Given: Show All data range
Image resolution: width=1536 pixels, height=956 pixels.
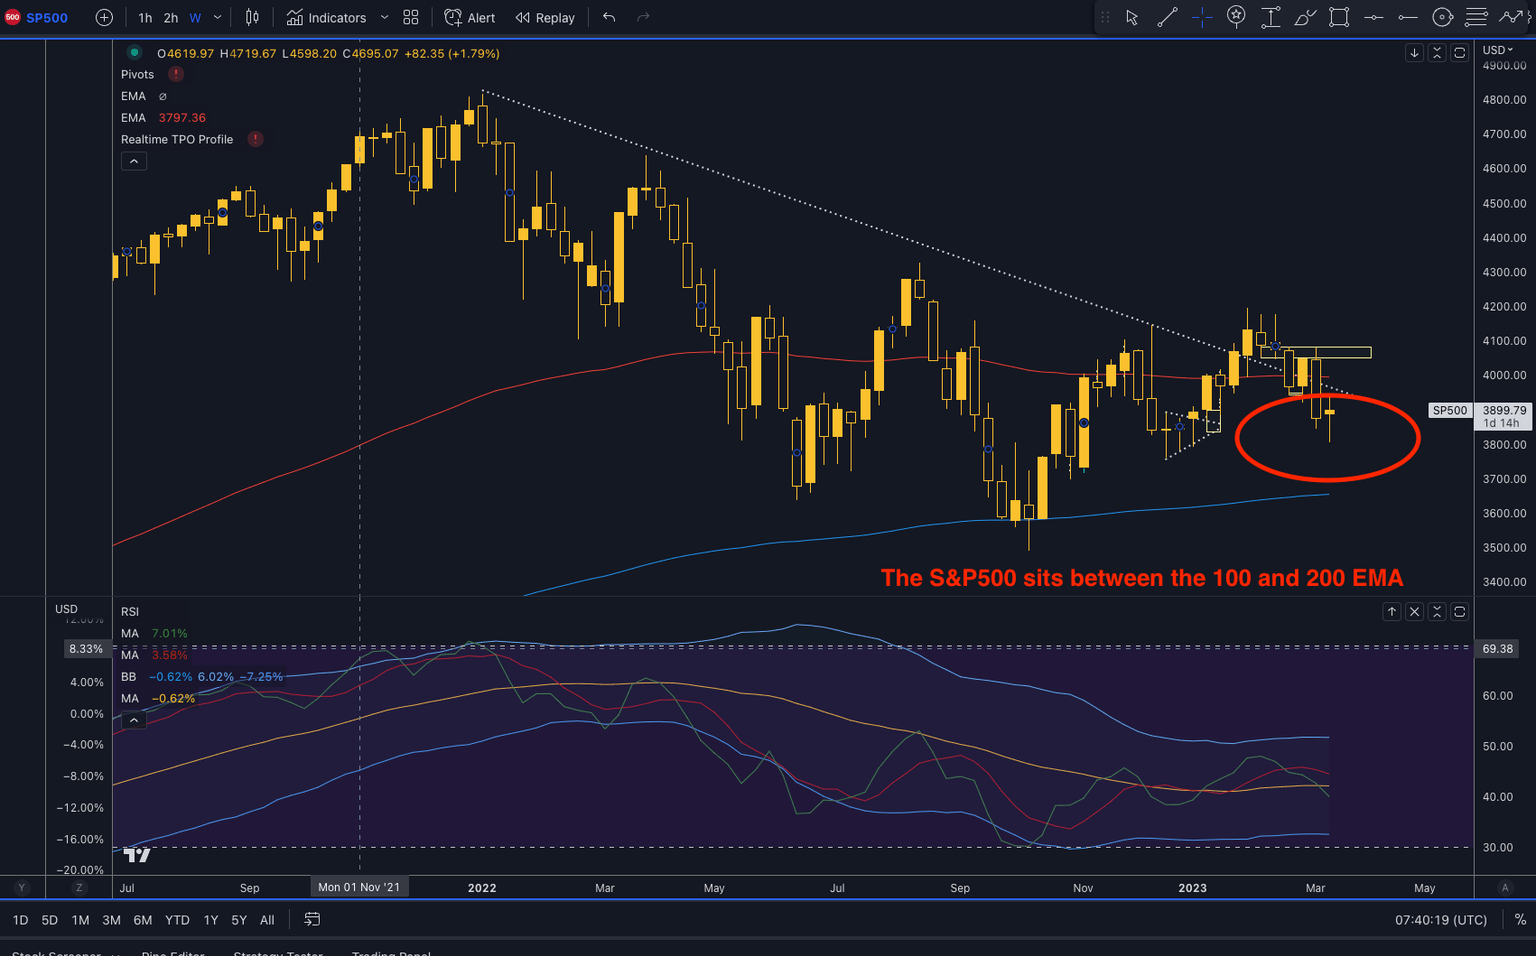Looking at the screenshot, I should pyautogui.click(x=267, y=920).
